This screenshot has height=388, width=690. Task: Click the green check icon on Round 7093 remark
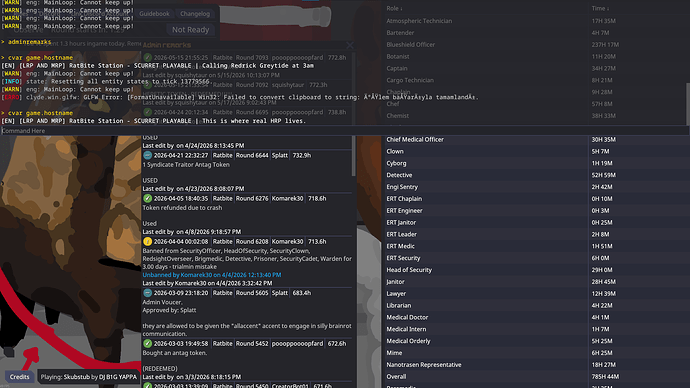pyautogui.click(x=147, y=58)
